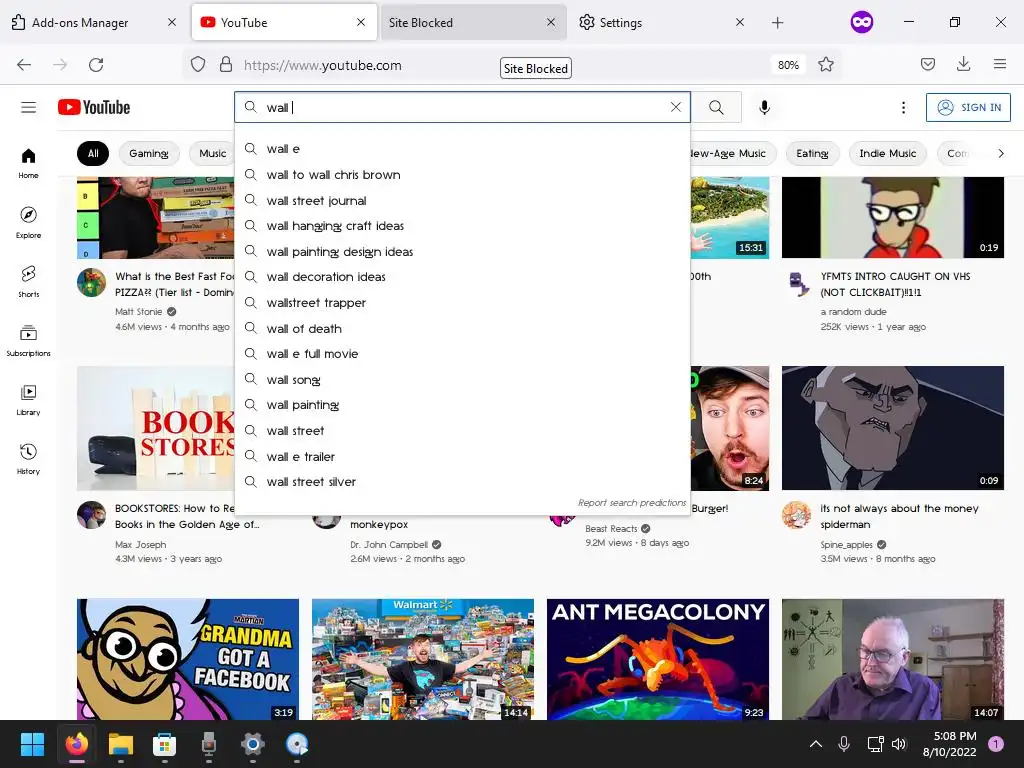Open Firefox downloads panel

963,64
